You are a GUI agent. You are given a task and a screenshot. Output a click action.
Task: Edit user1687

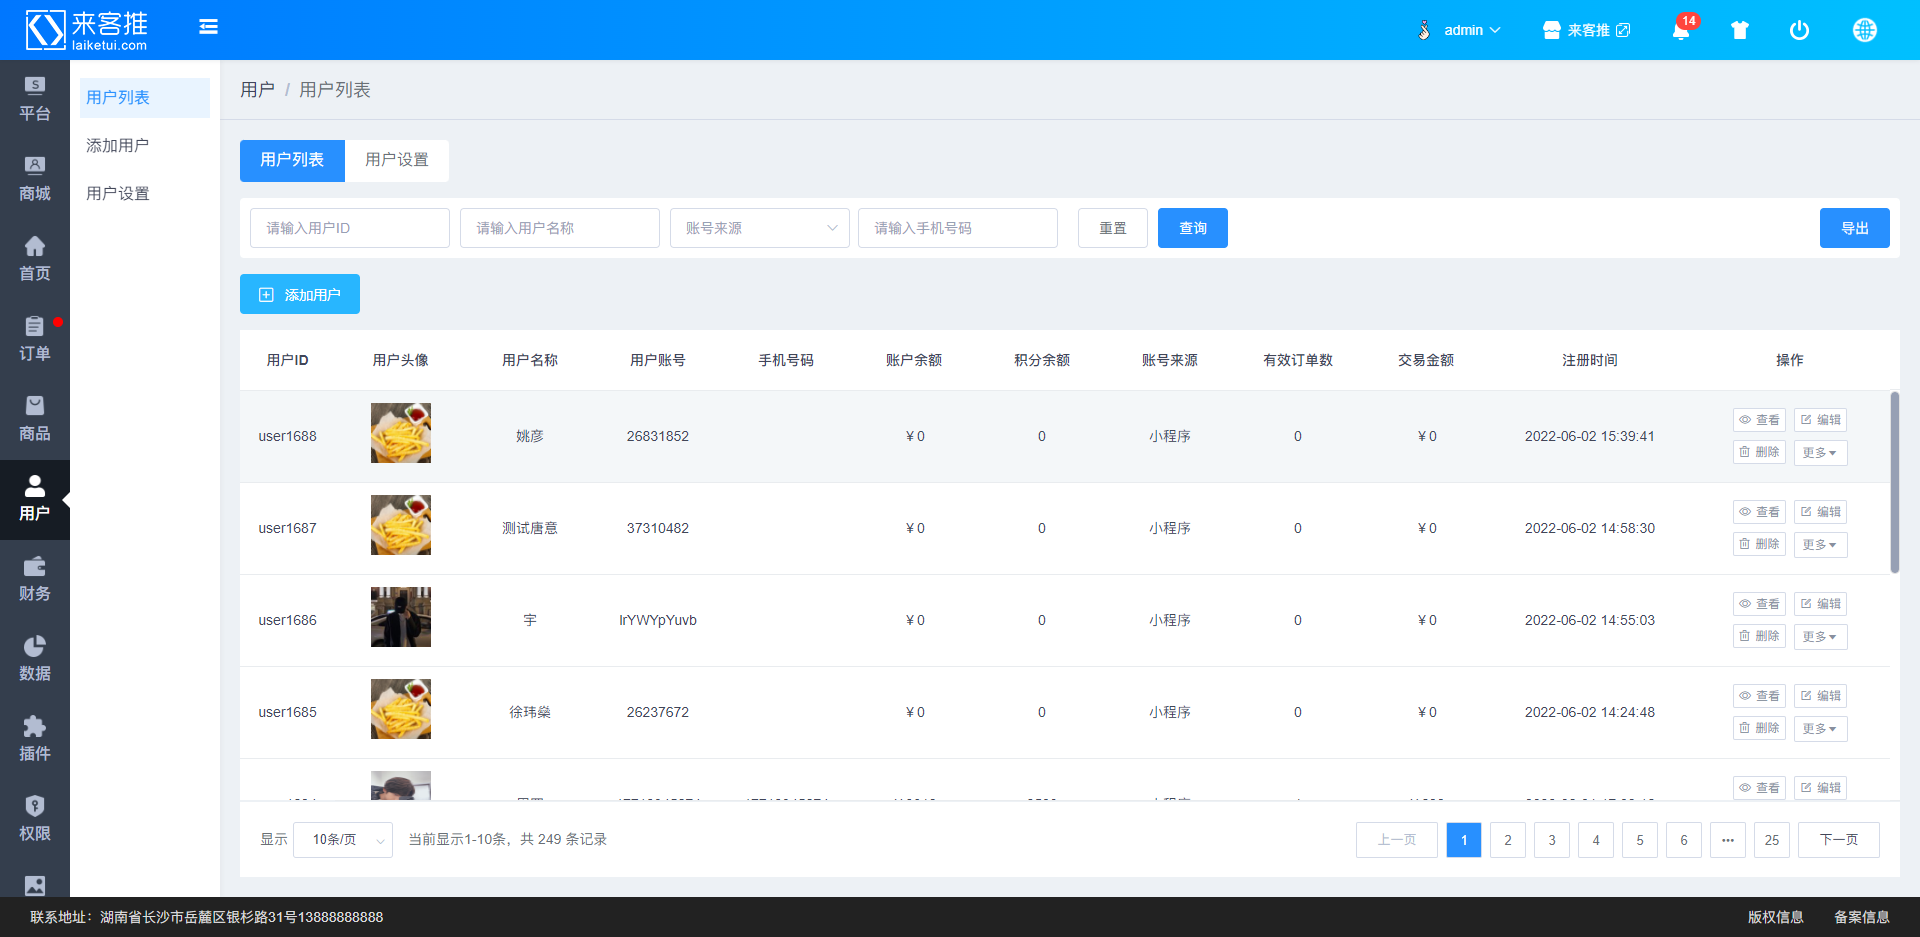(1820, 512)
